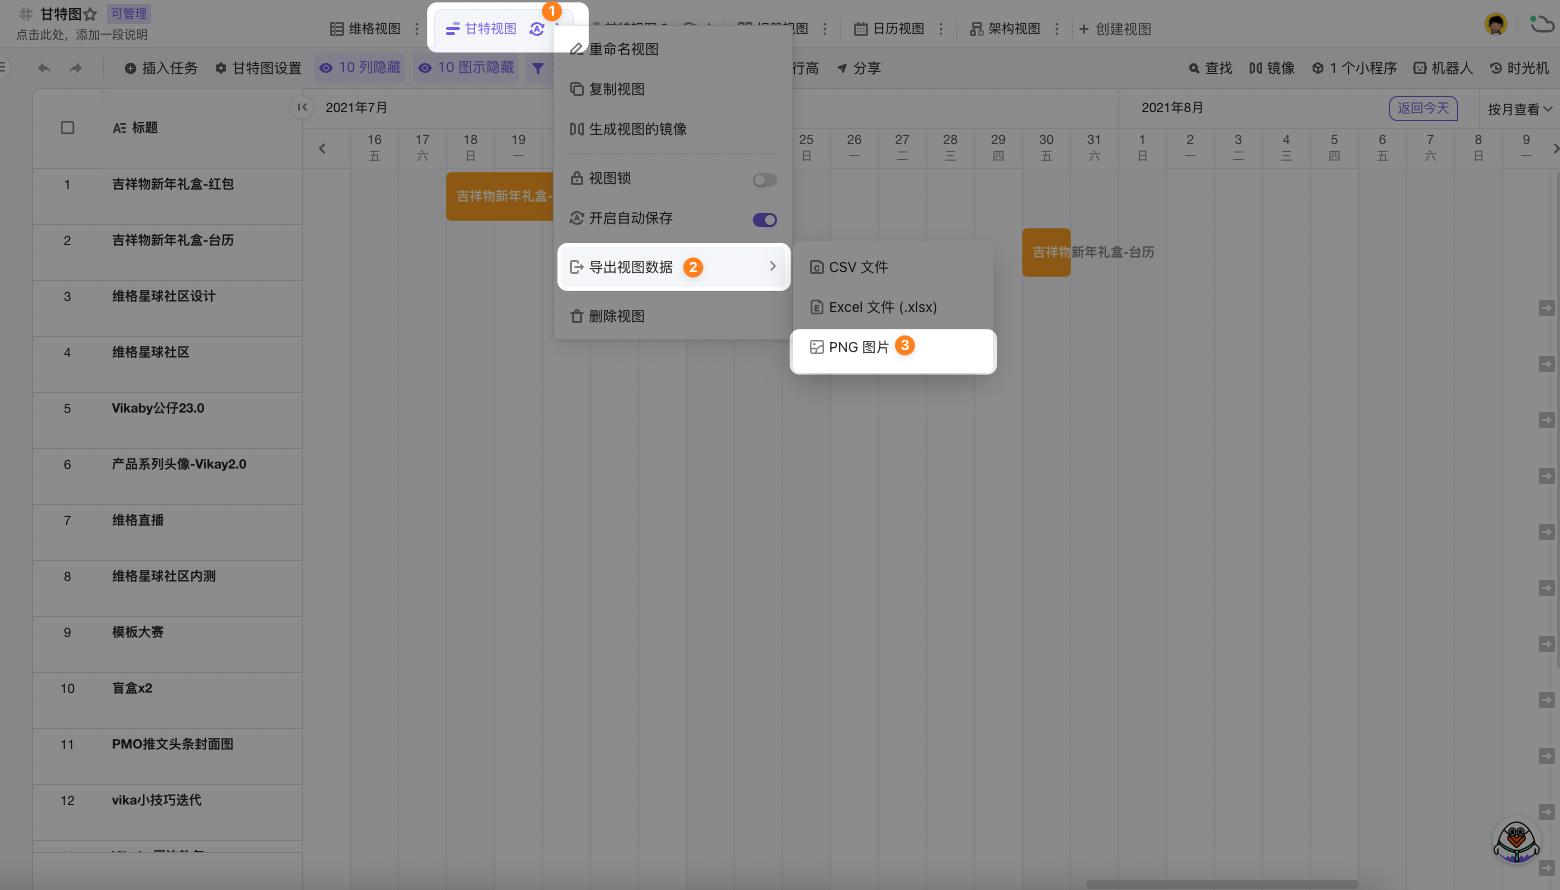Open 查找 search tool

1210,68
